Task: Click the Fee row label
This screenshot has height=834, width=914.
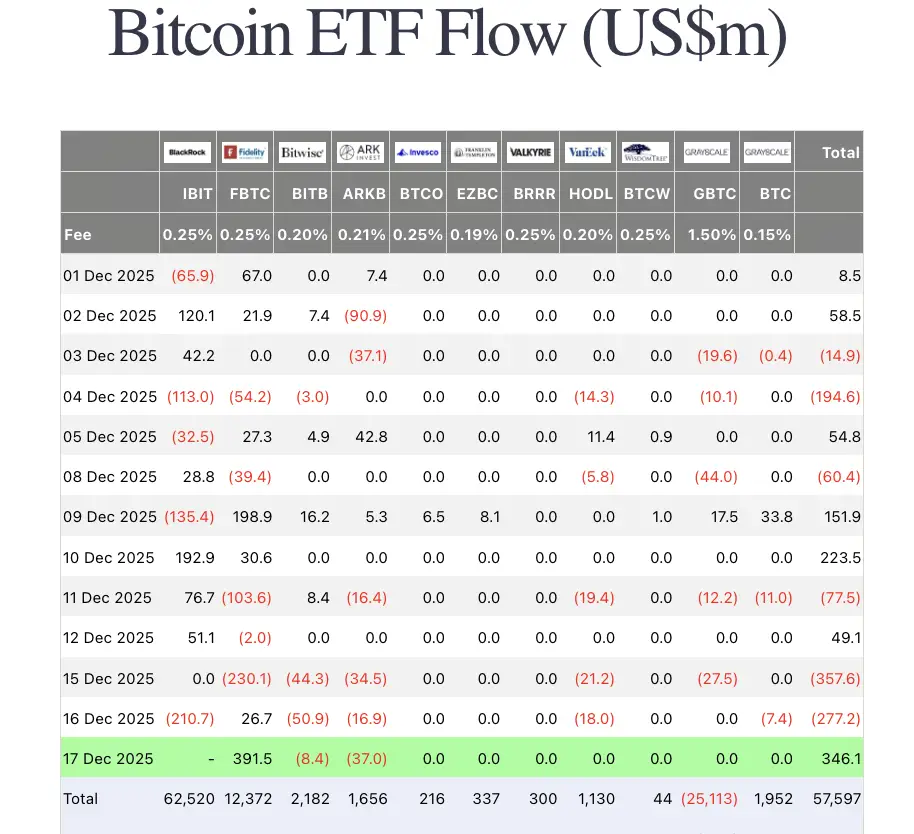Action: pos(78,235)
